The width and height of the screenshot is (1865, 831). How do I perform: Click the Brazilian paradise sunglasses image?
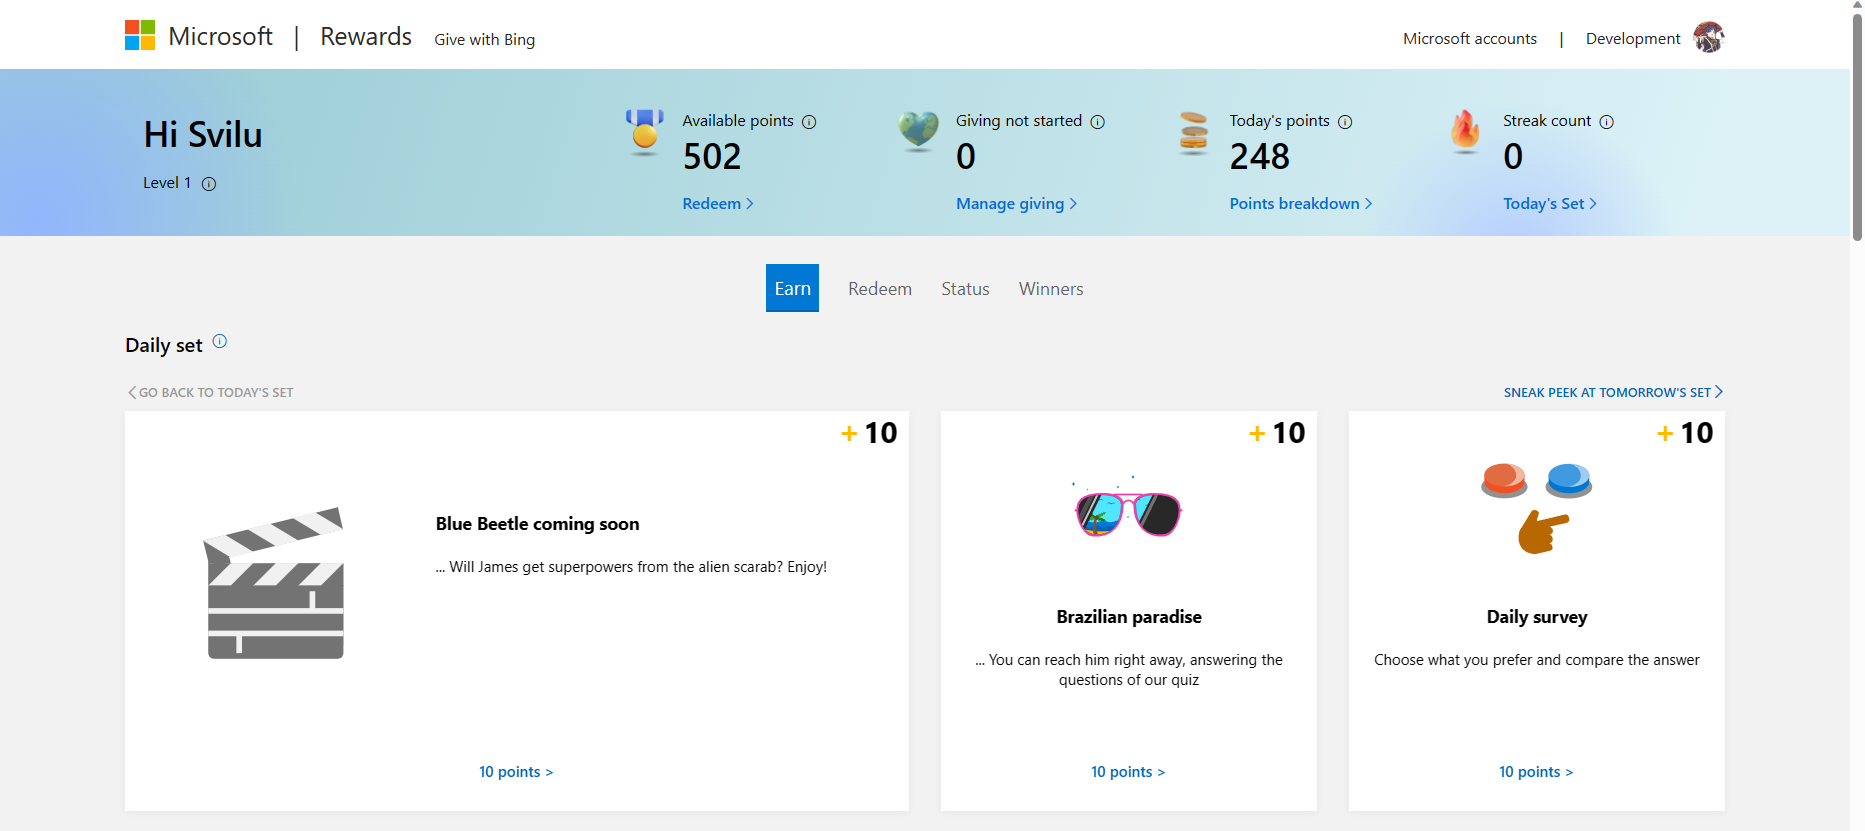pos(1129,511)
